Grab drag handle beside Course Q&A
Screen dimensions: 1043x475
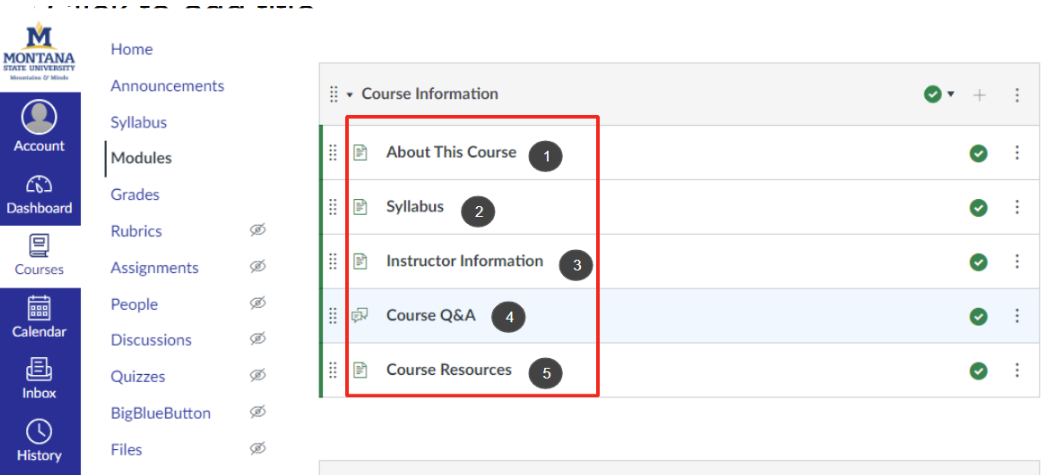[333, 316]
